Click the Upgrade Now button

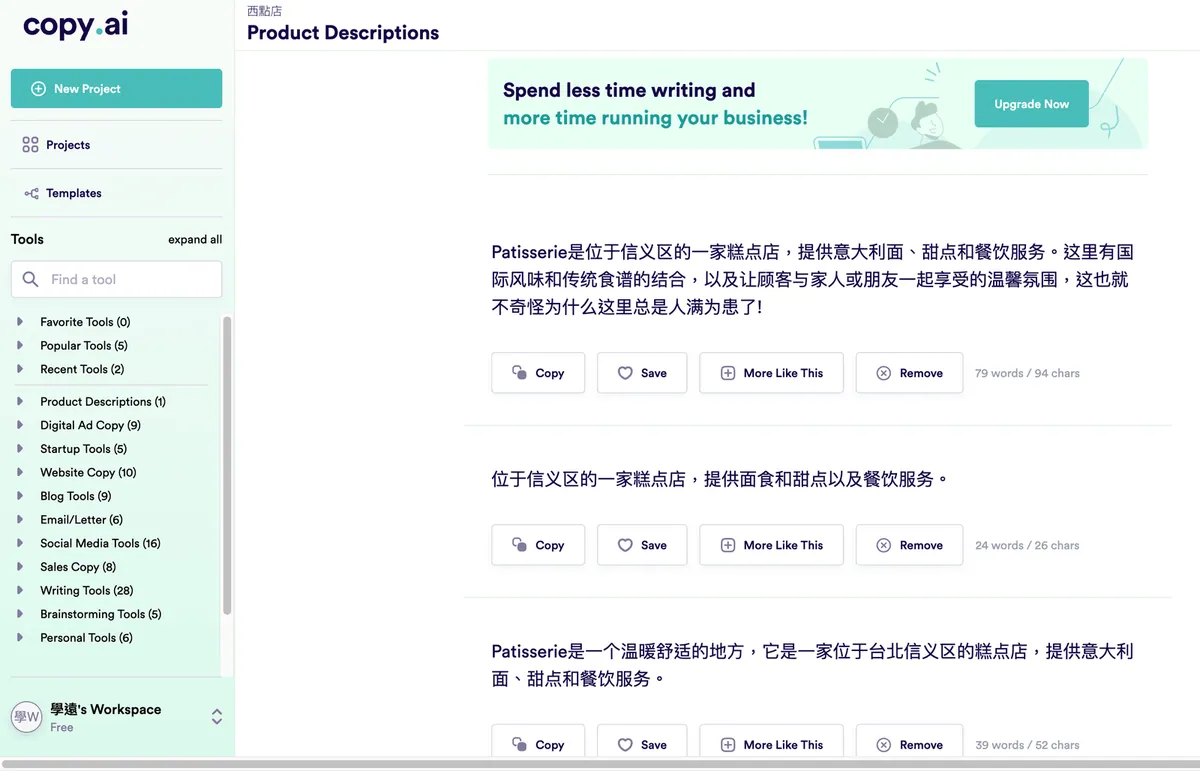click(x=1031, y=104)
